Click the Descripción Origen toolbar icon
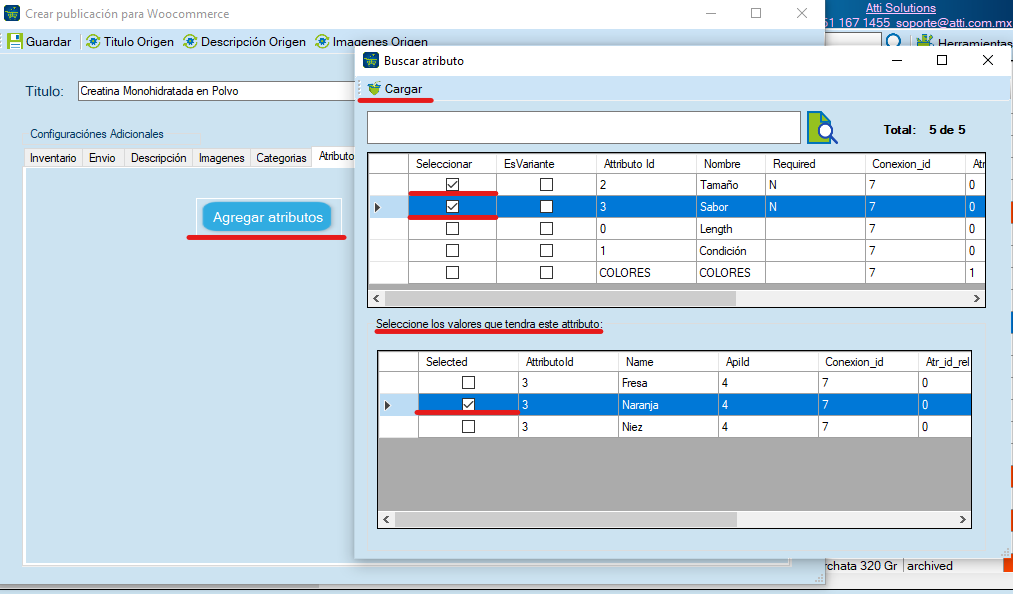This screenshot has width=1013, height=594. pos(190,41)
